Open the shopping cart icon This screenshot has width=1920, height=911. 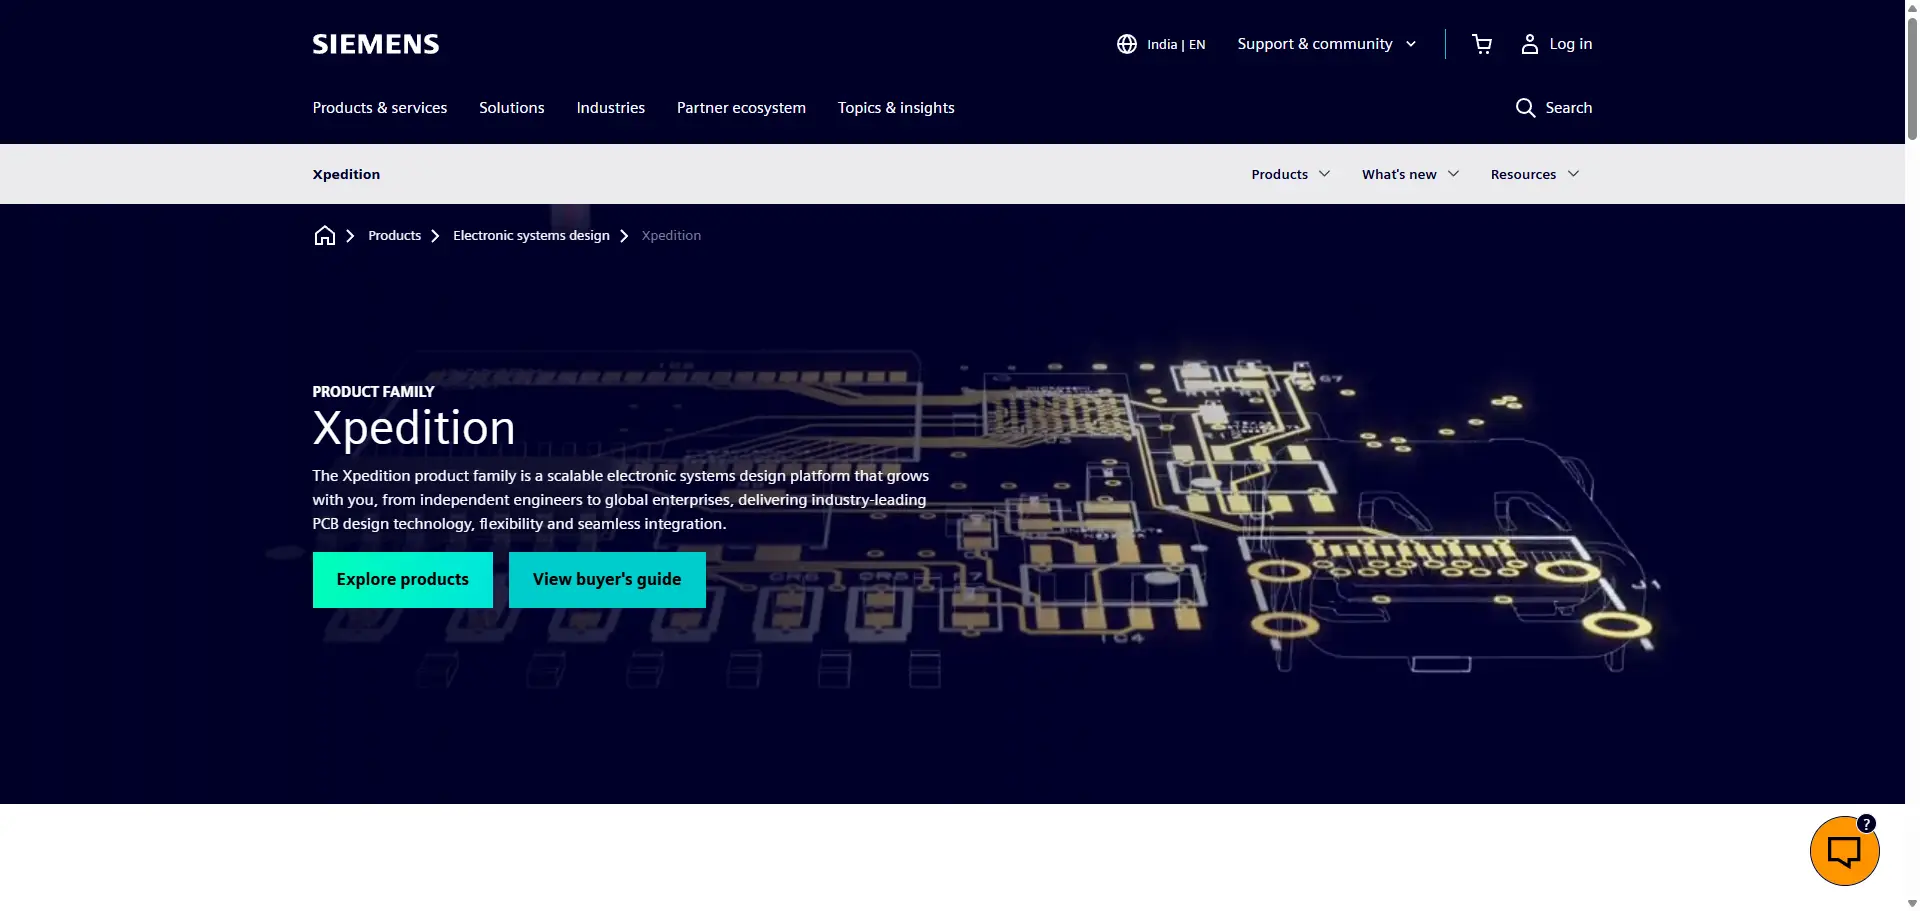click(1482, 44)
